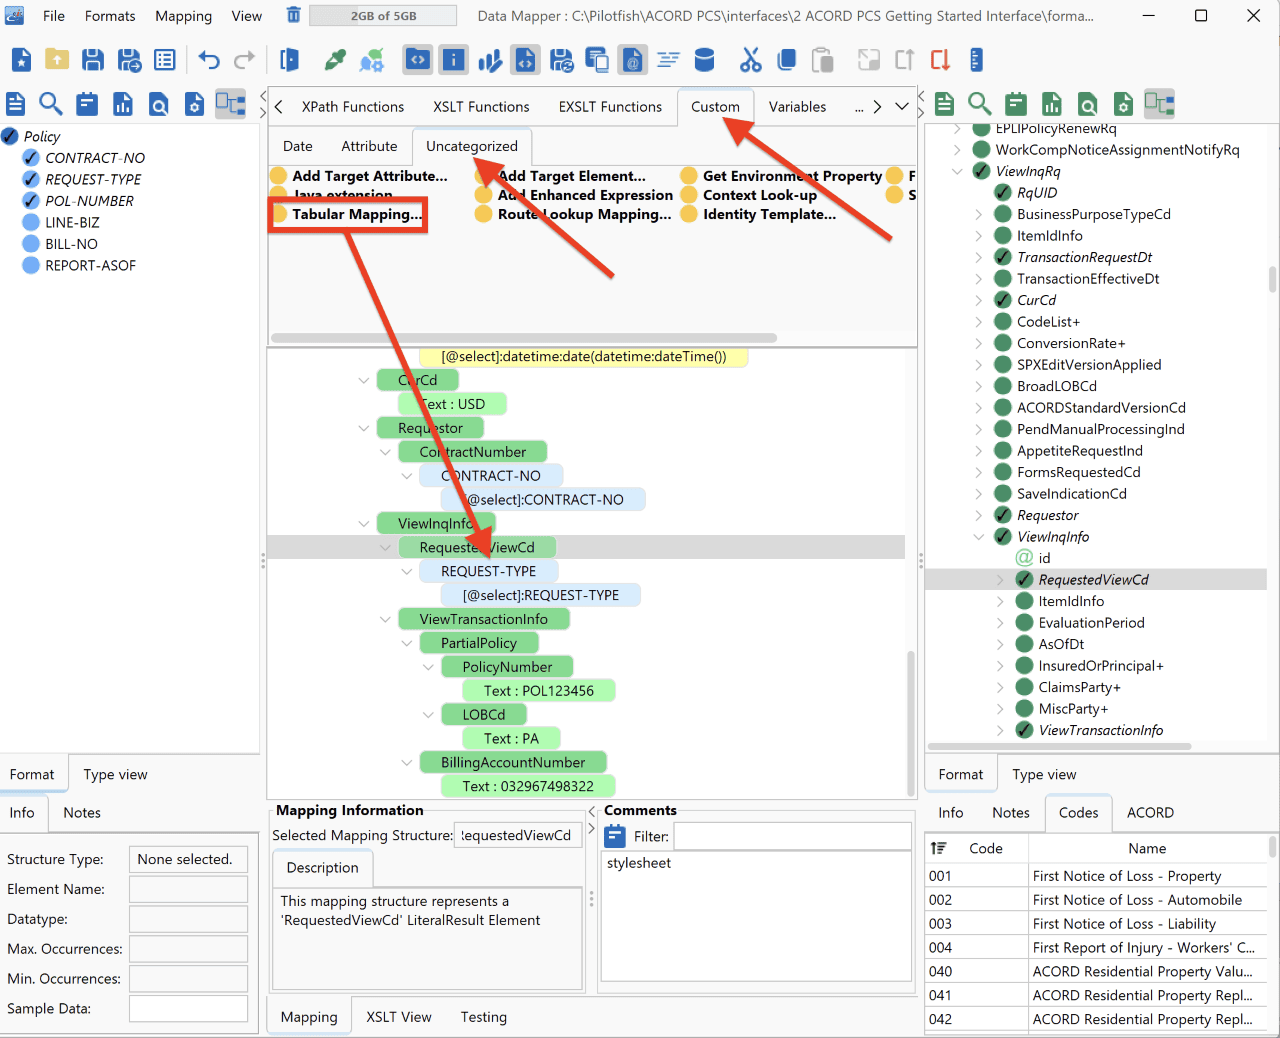
Task: Click Get Environment Property function
Action: click(782, 176)
